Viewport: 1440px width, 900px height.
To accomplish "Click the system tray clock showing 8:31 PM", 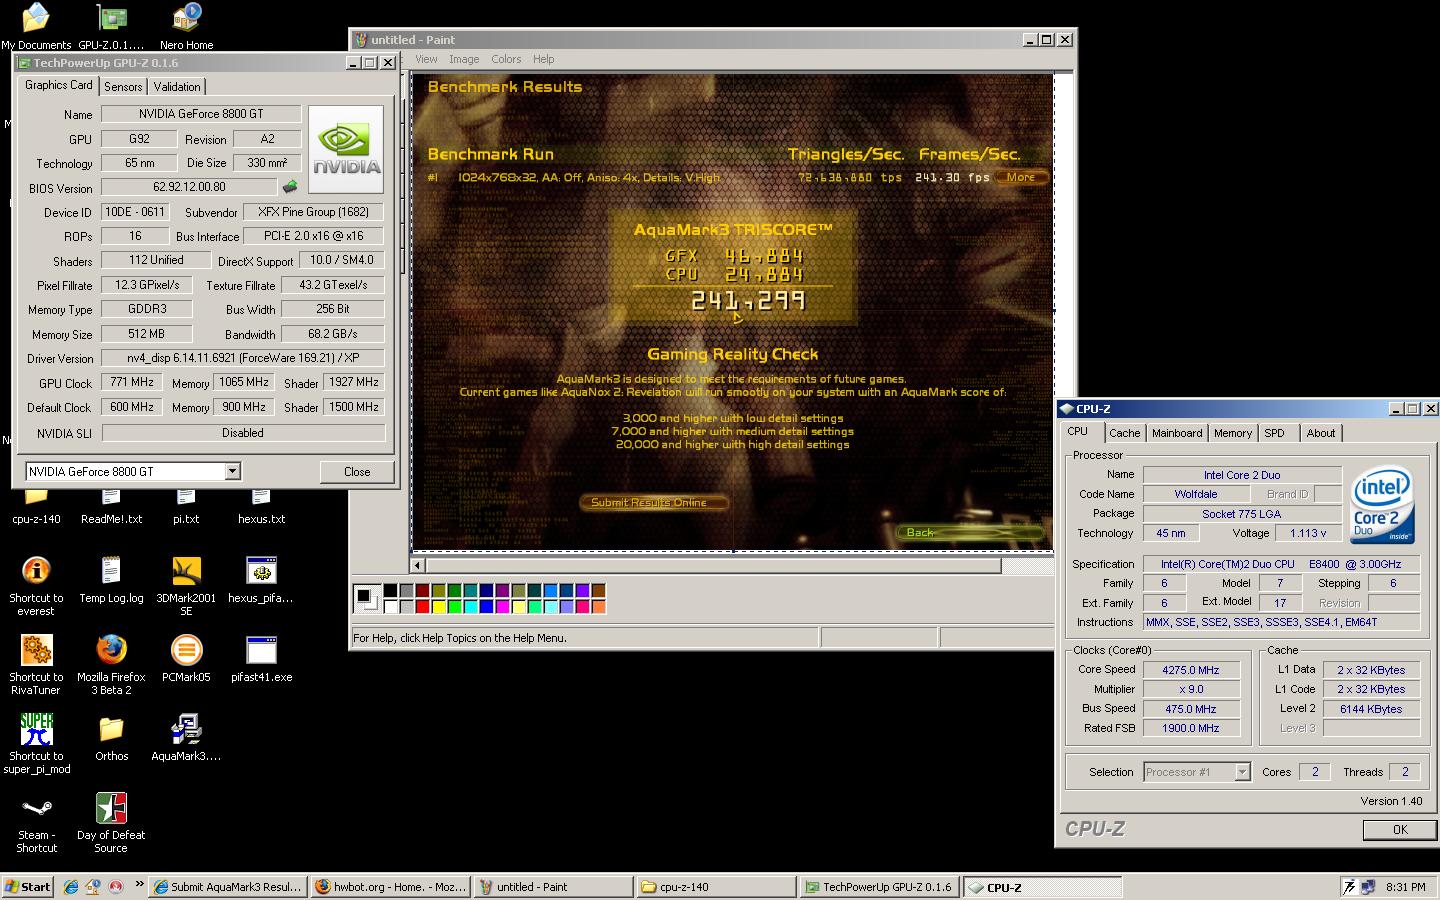I will pos(1405,887).
